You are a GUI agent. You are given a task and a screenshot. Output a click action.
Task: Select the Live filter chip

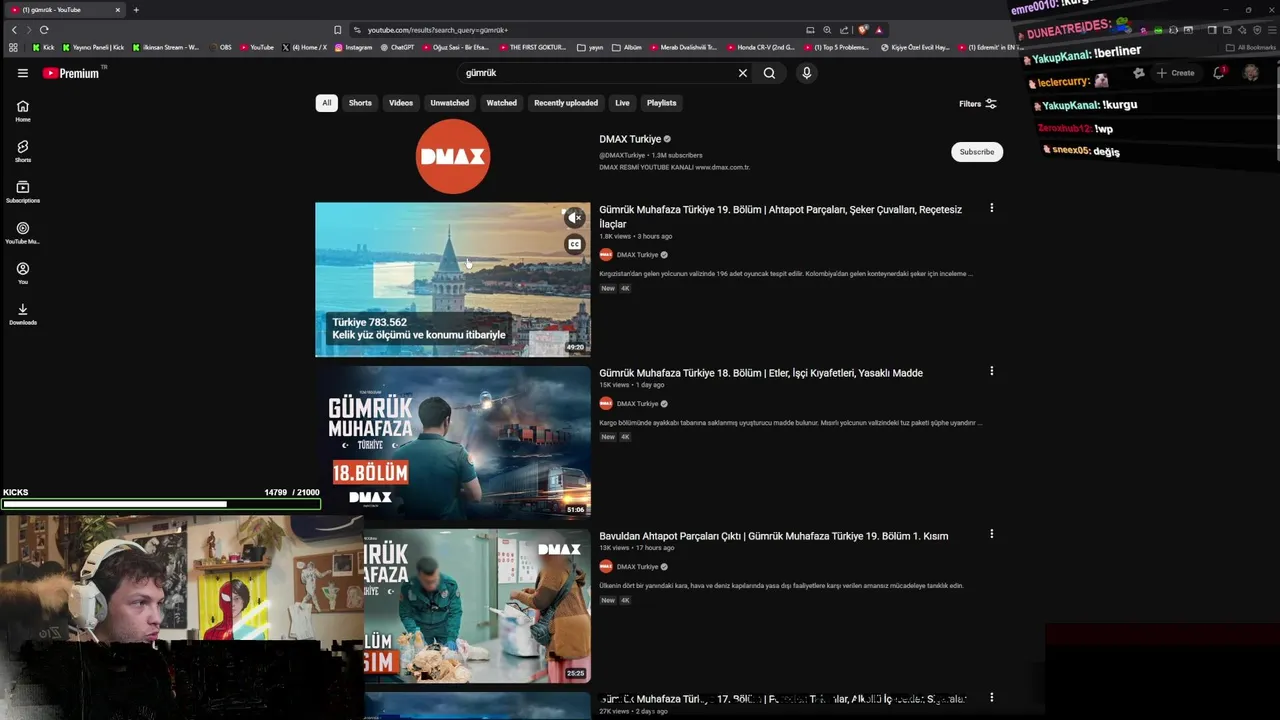point(622,103)
